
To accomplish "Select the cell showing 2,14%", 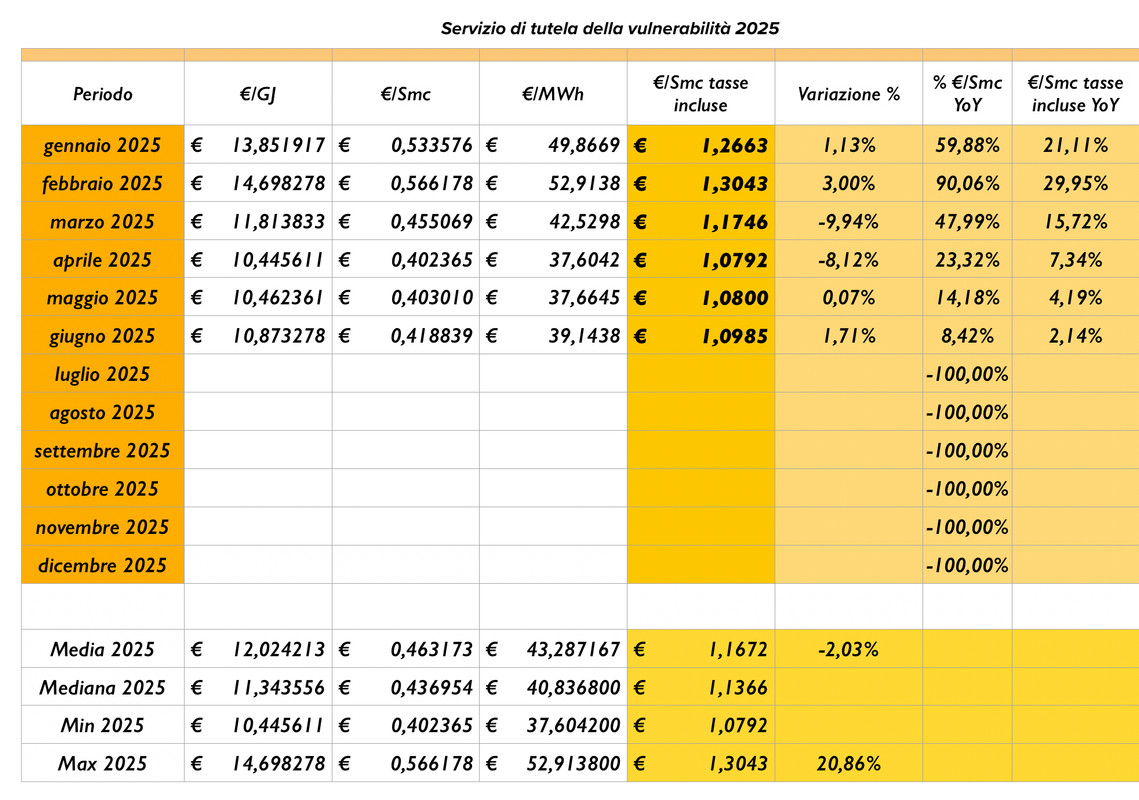I will (x=1075, y=336).
